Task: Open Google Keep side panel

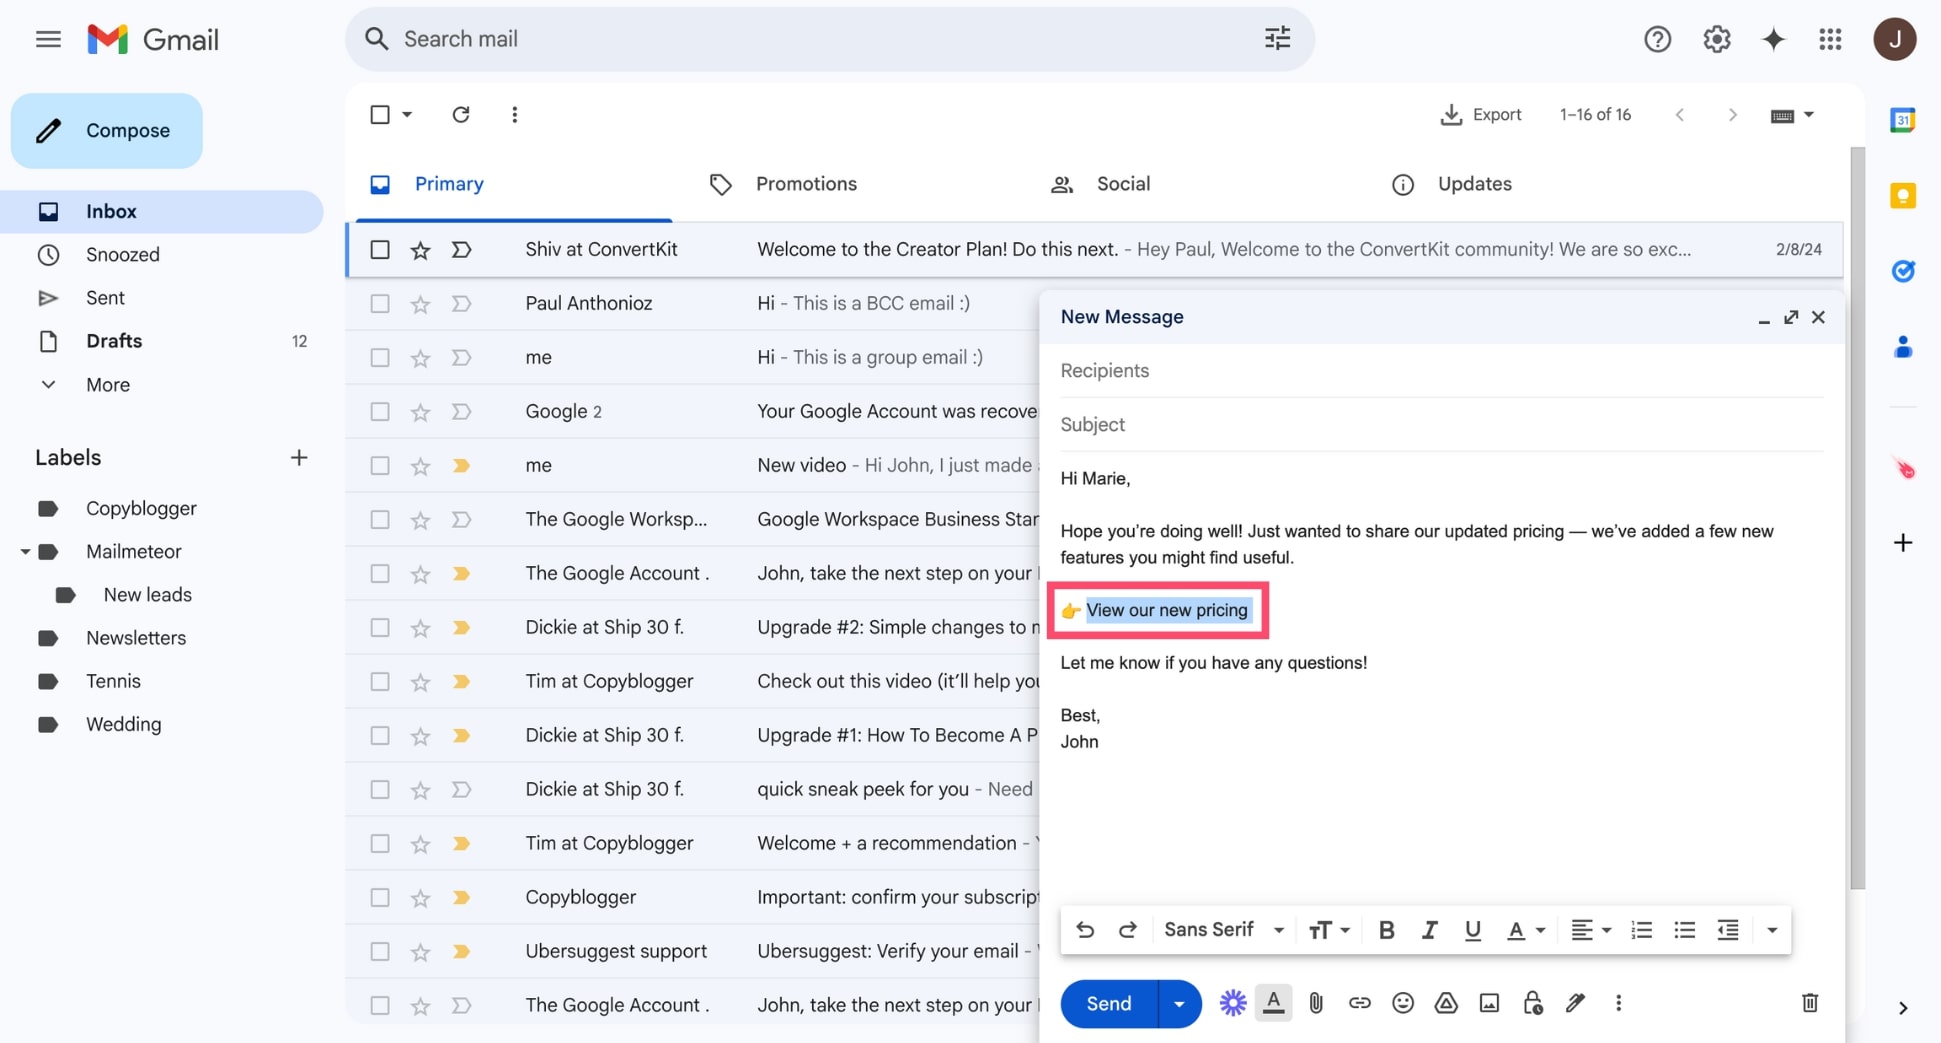Action: [x=1902, y=195]
